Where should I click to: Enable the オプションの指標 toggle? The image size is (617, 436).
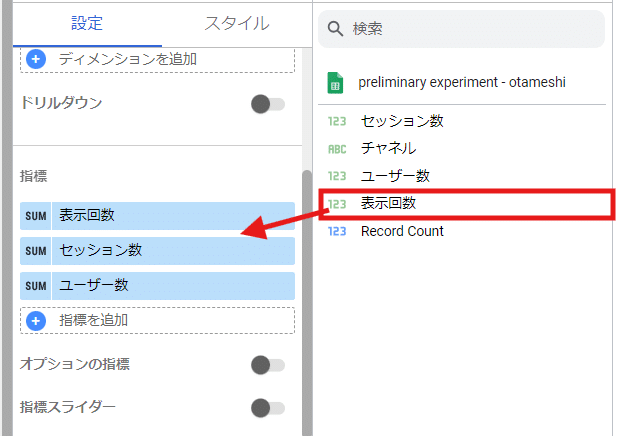pyautogui.click(x=268, y=365)
